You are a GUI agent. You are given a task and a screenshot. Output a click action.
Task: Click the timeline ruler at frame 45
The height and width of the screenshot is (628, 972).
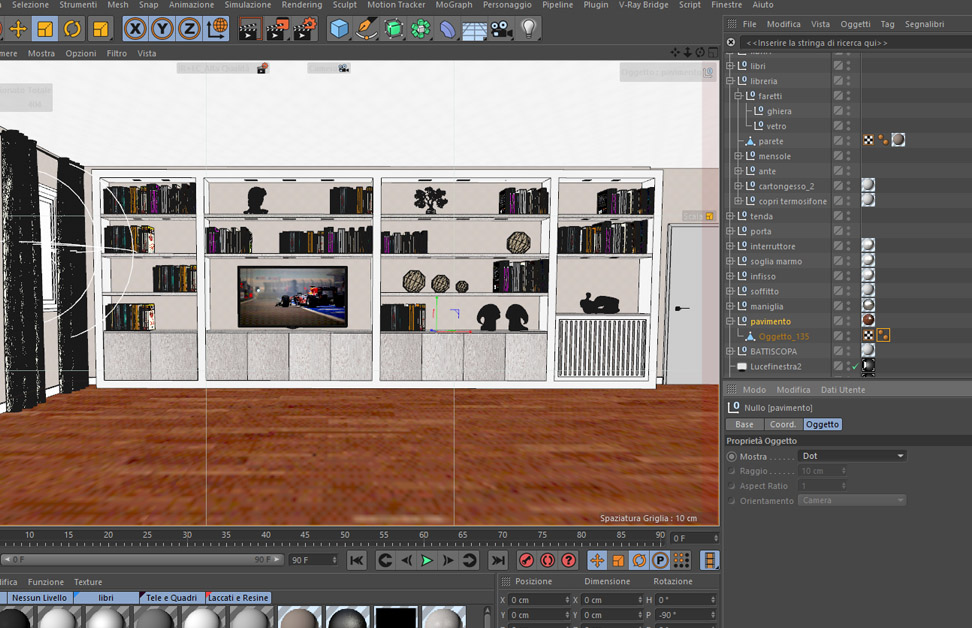(x=305, y=535)
